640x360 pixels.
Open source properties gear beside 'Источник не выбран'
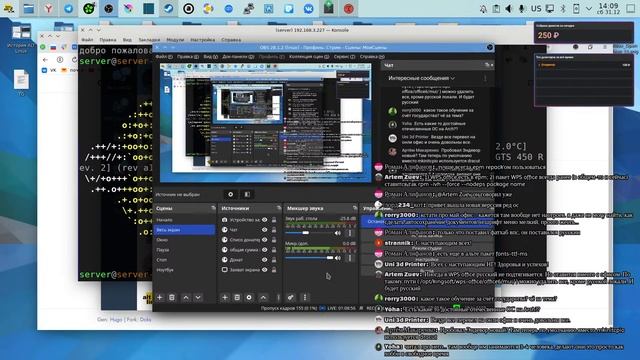pos(231,195)
